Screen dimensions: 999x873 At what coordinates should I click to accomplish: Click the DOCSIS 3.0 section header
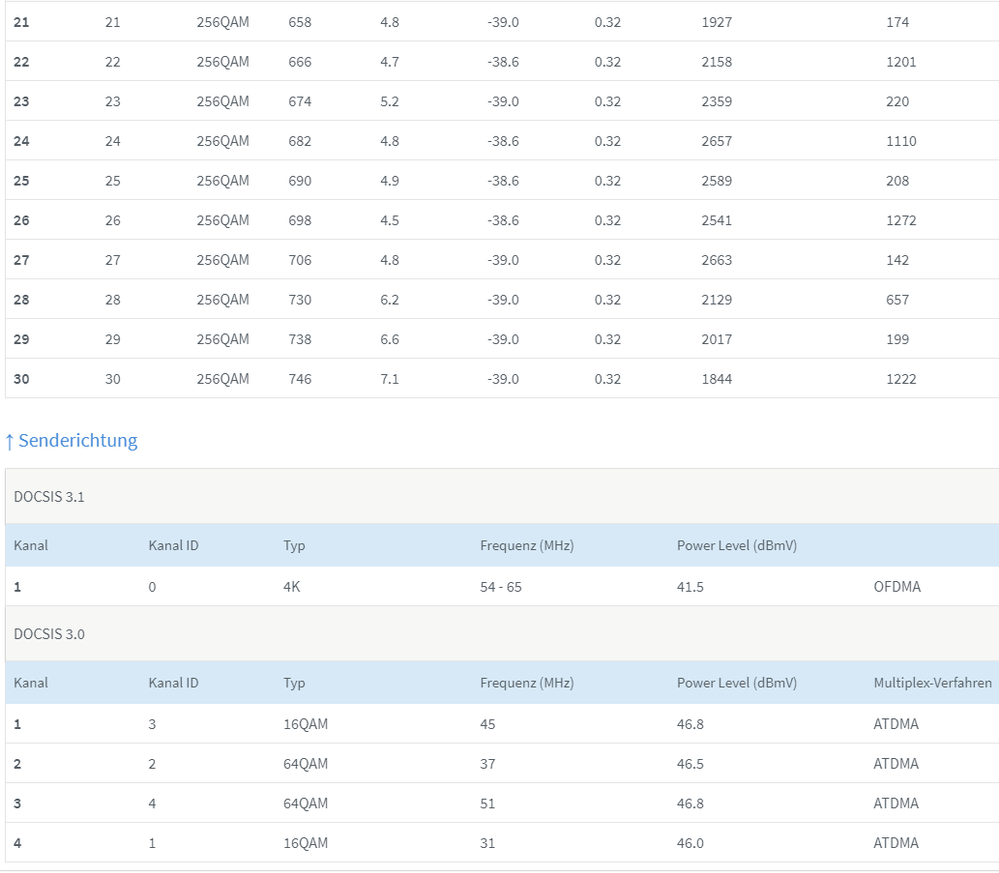(49, 634)
